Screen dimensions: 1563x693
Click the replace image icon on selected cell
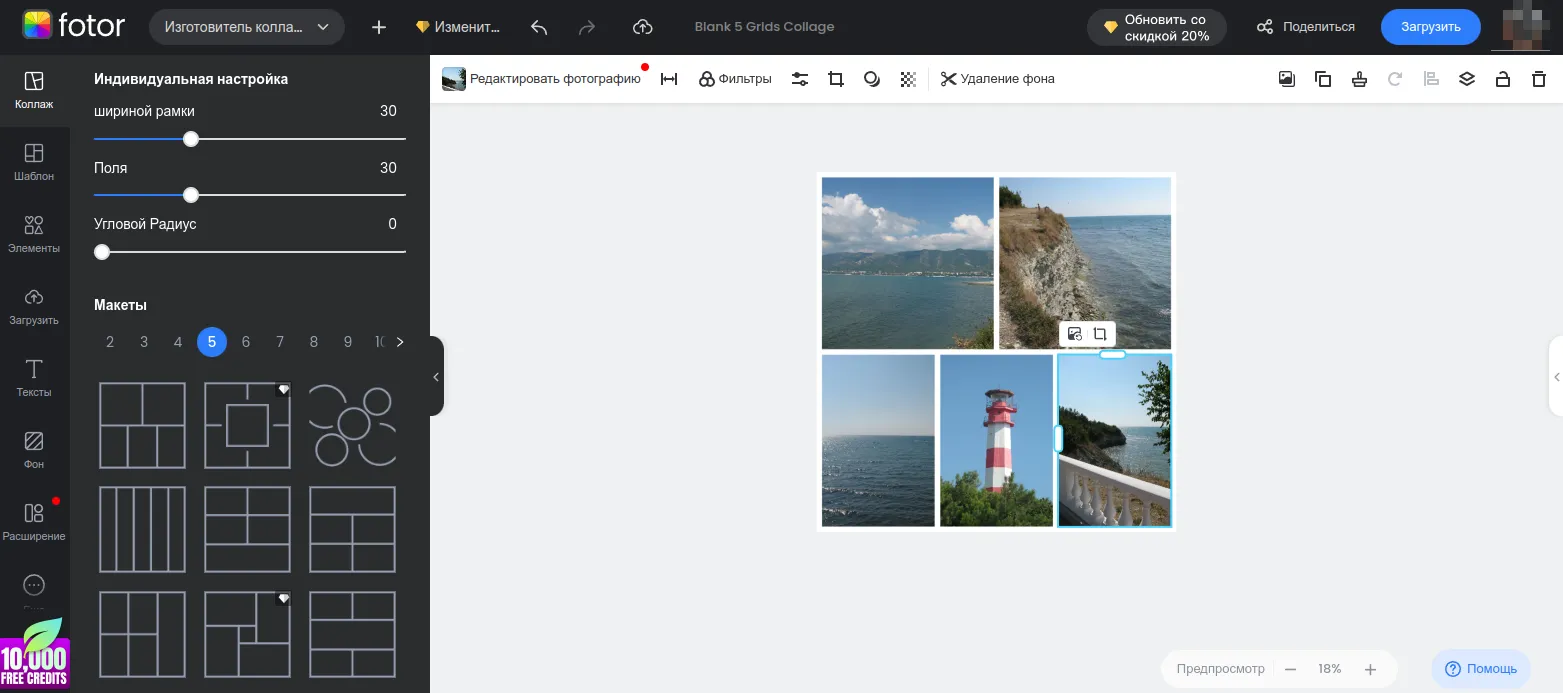1074,334
